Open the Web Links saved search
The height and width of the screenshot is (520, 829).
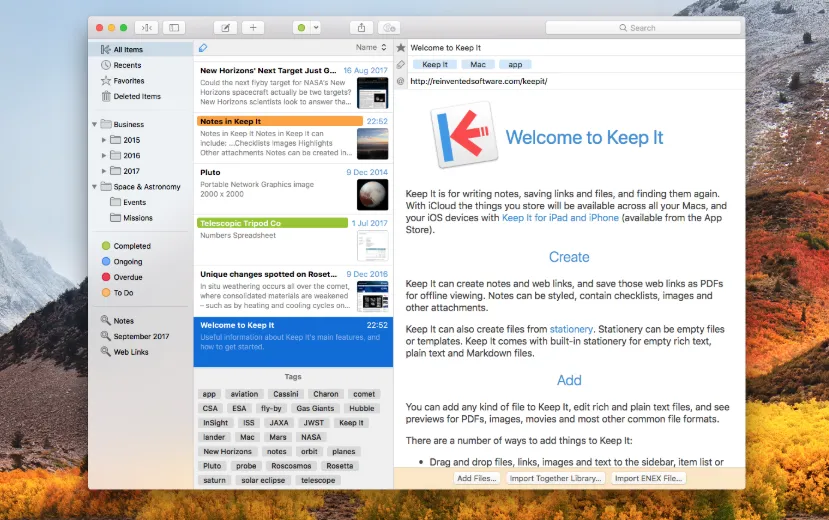point(140,352)
